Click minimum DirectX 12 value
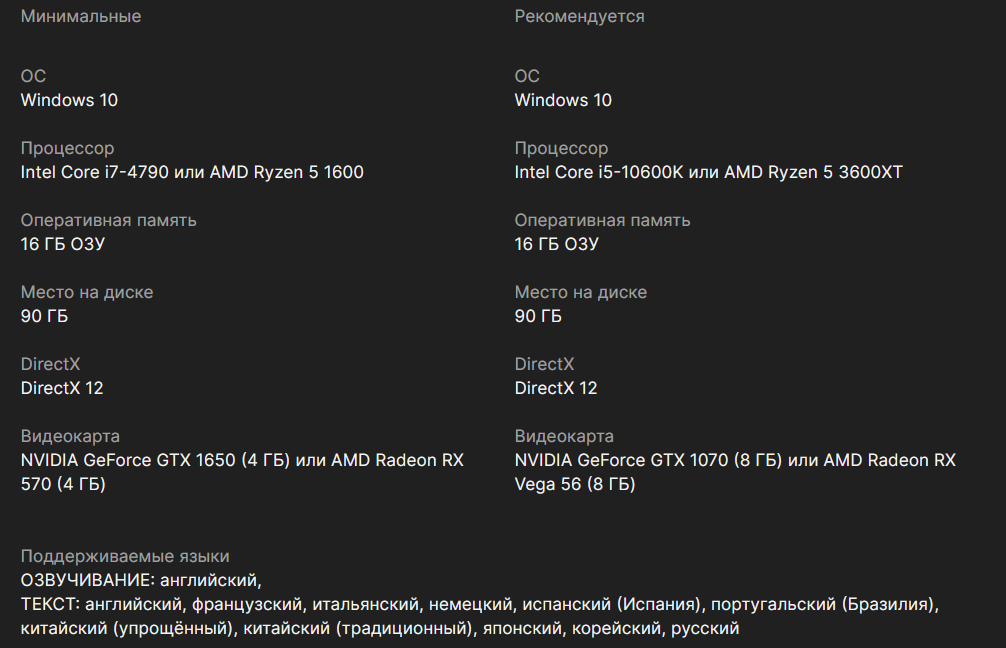Image resolution: width=1006 pixels, height=648 pixels. pos(62,388)
